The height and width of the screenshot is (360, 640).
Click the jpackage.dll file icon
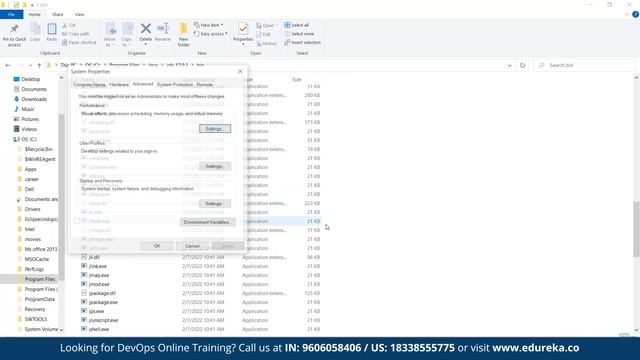click(x=84, y=293)
